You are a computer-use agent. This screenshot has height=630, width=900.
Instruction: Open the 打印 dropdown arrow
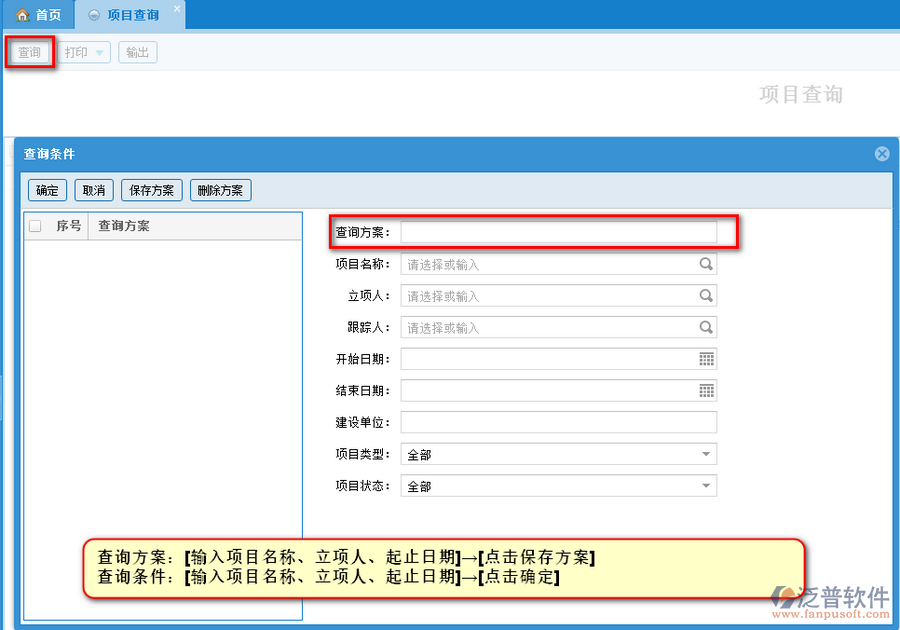click(x=100, y=53)
